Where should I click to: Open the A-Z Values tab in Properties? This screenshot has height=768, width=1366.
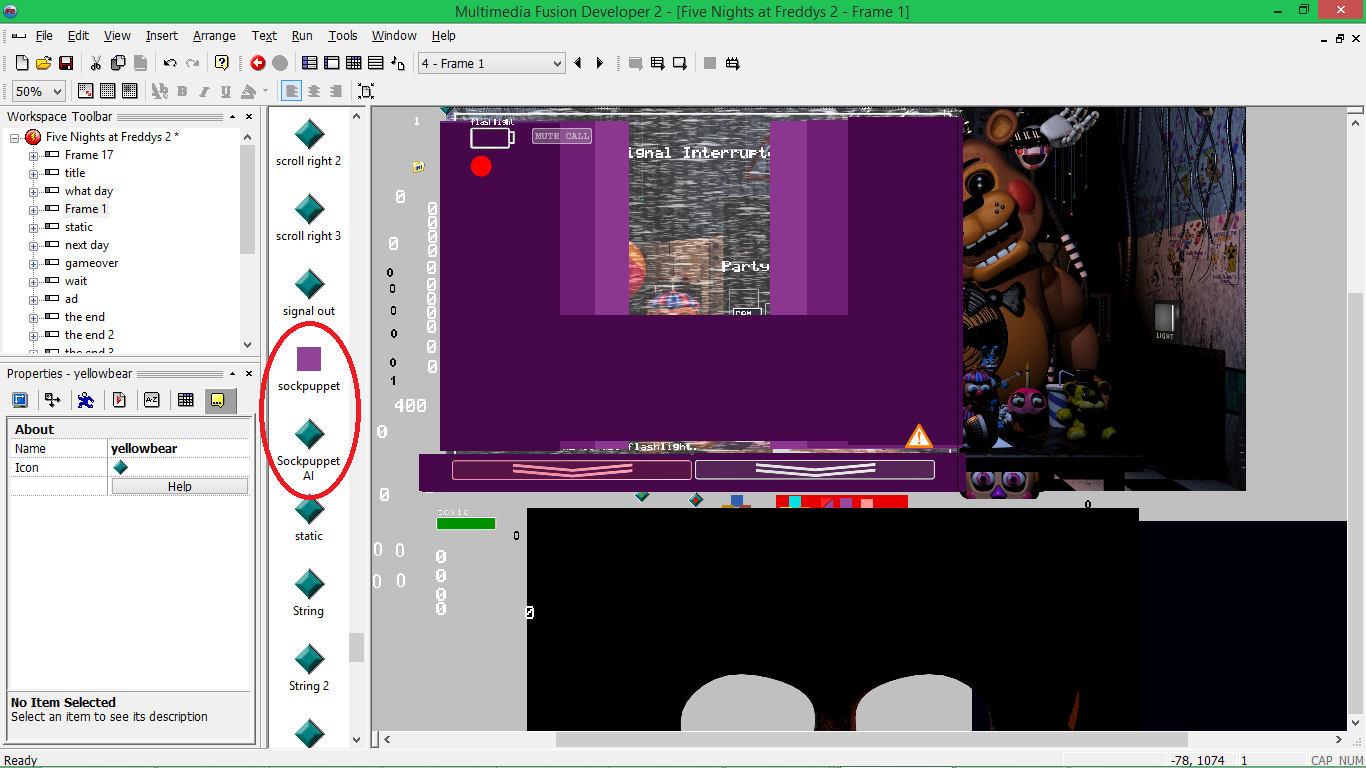152,400
